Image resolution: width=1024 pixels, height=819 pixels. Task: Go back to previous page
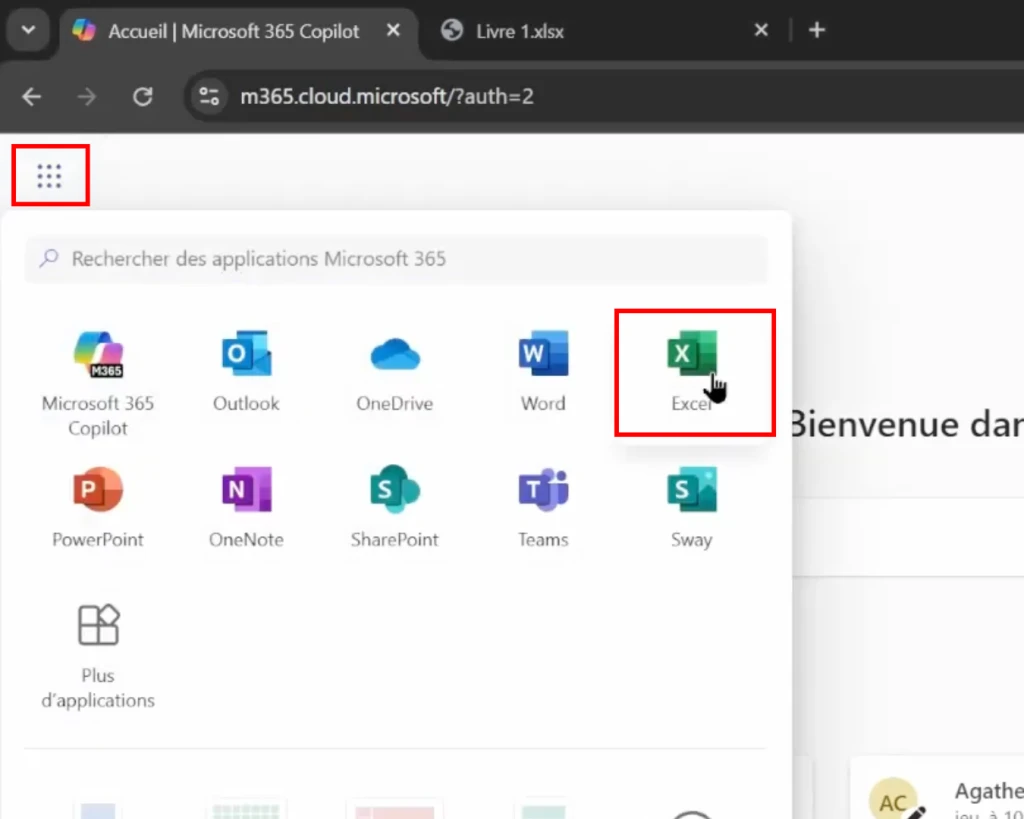click(31, 97)
